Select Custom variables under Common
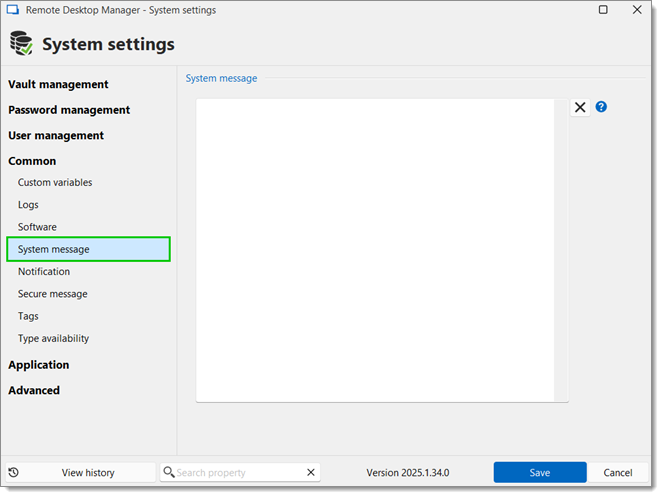Screen dimensions: 662x497 55,182
